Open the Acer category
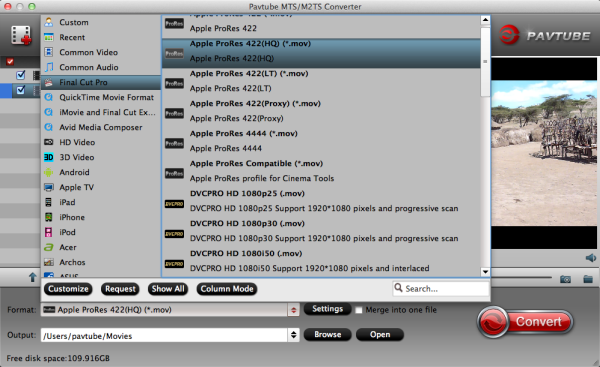 [101, 247]
